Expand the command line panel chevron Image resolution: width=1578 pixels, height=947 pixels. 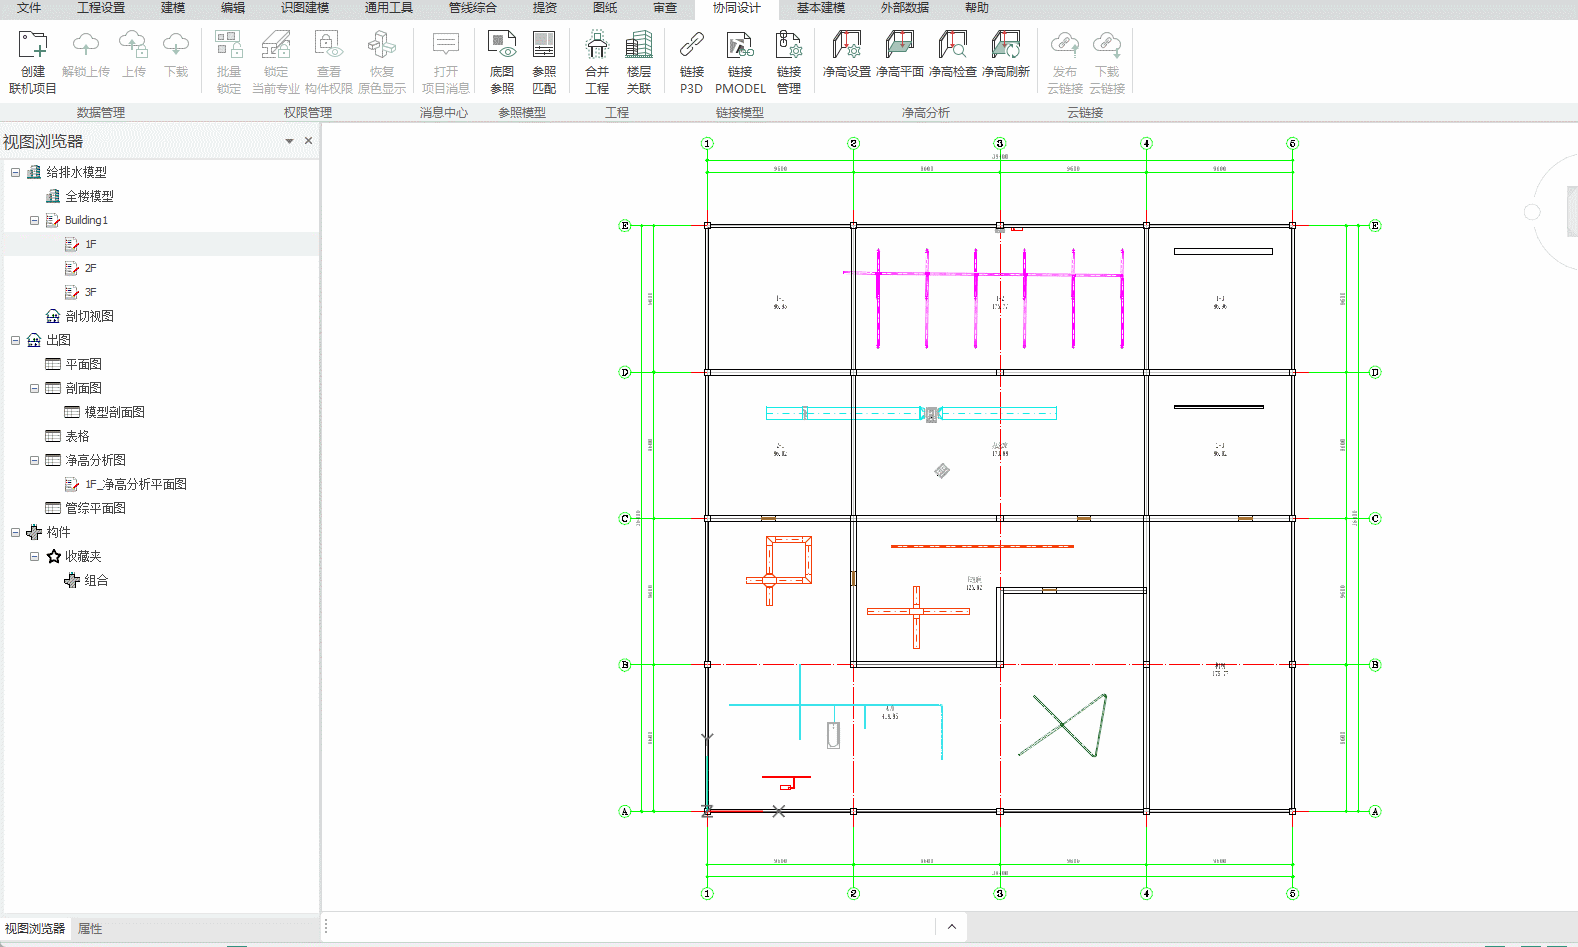point(951,927)
